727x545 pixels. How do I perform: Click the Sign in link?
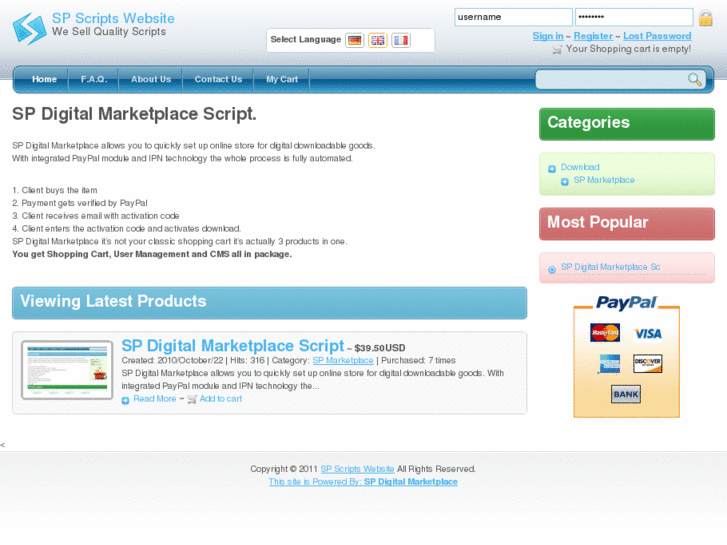coord(548,36)
